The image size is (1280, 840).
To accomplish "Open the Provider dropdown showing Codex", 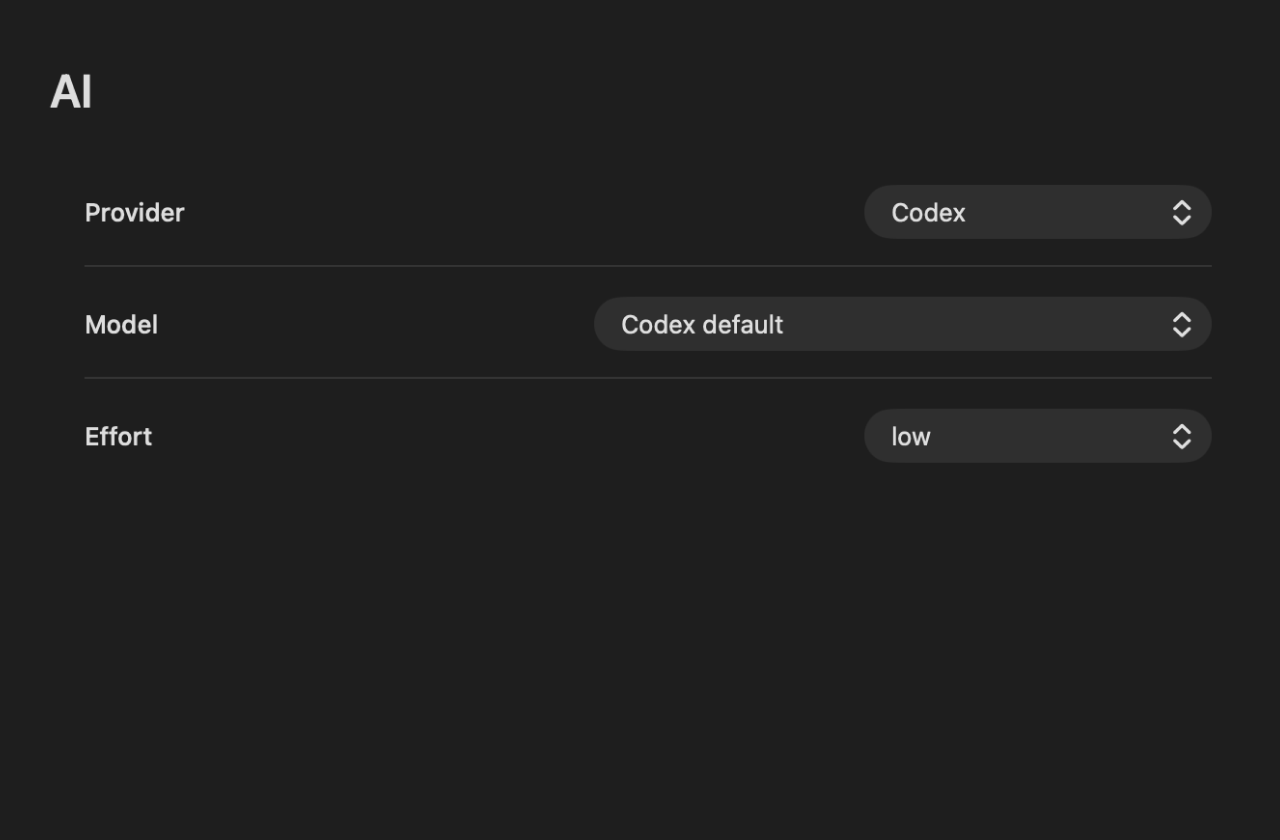I will (x=1037, y=212).
